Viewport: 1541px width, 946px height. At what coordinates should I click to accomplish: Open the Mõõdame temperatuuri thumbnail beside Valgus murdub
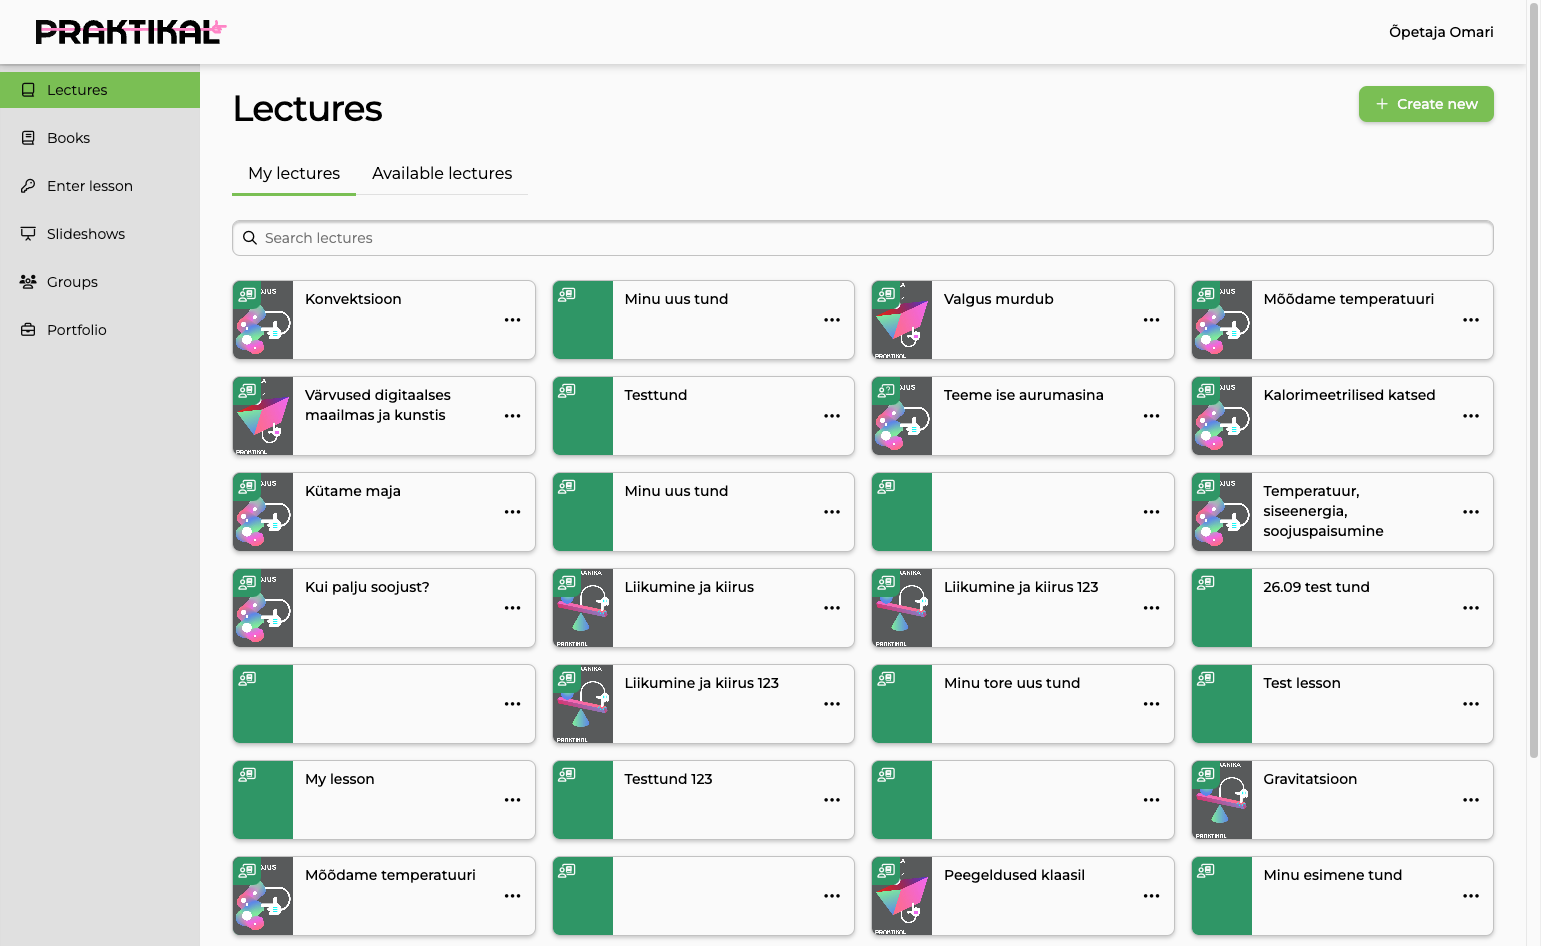[x=1222, y=320]
